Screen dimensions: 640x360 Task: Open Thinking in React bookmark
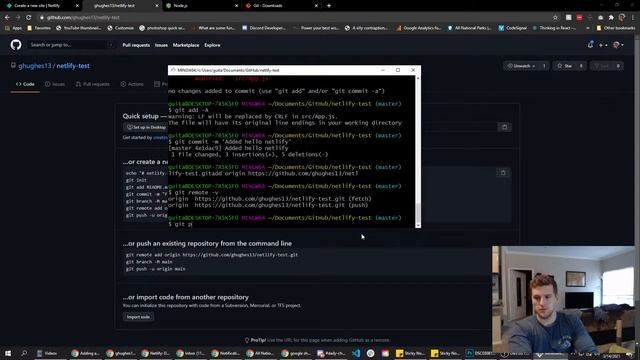(x=554, y=28)
